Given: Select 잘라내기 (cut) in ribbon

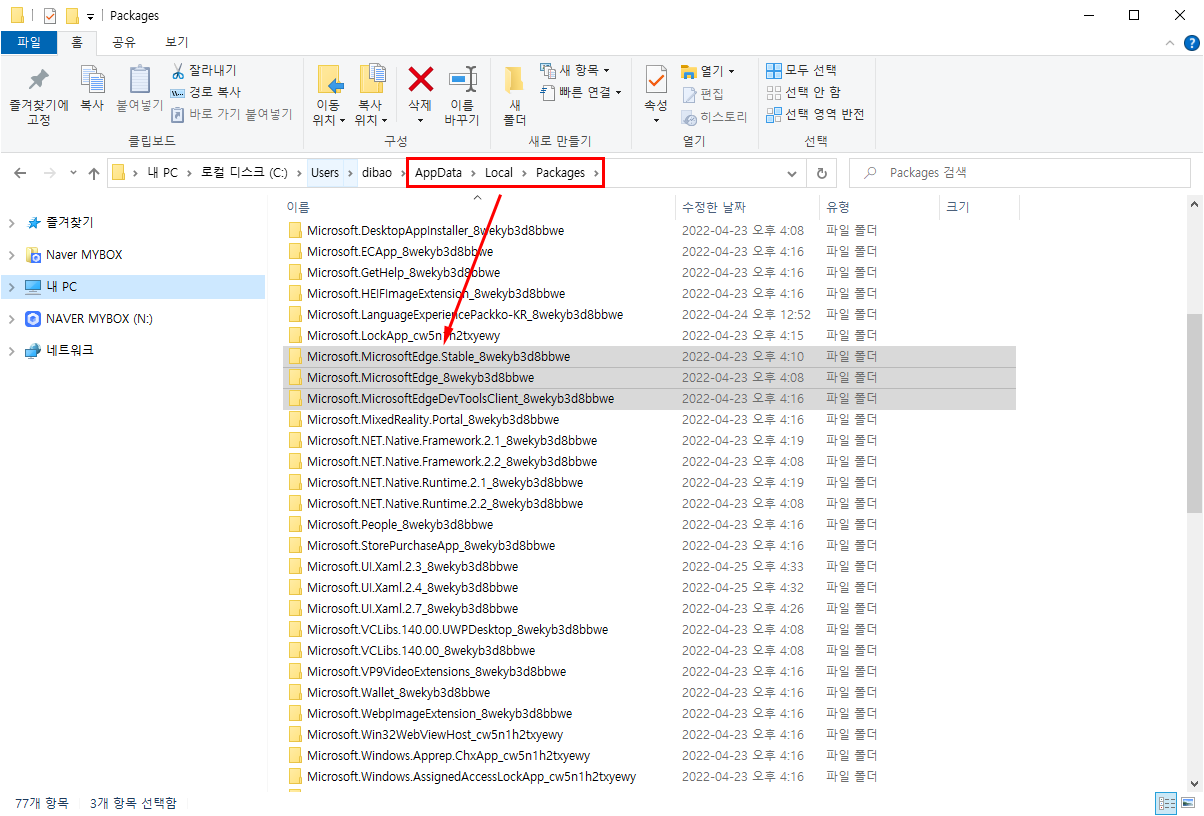Looking at the screenshot, I should pos(204,70).
